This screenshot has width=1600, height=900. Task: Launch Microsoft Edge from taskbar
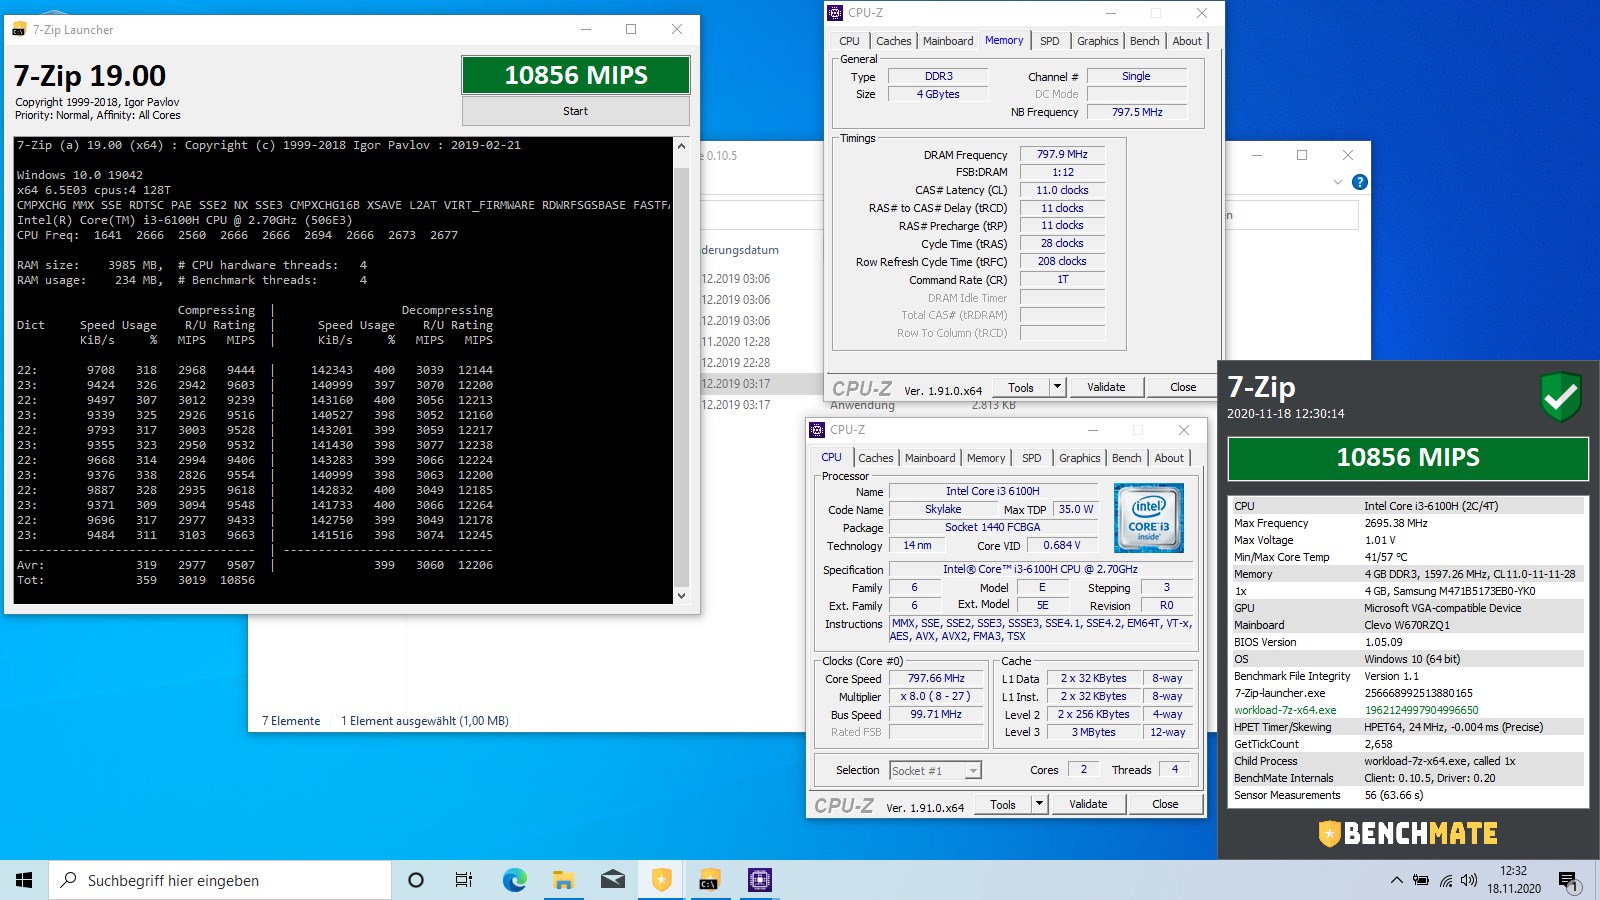click(514, 880)
